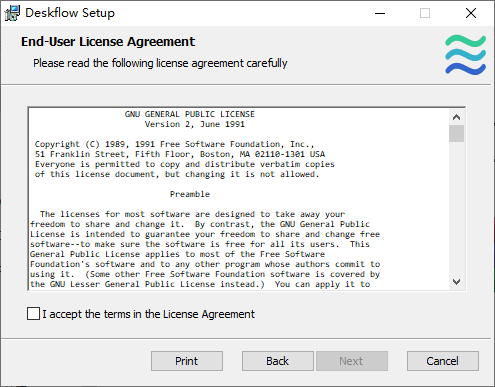The width and height of the screenshot is (495, 387).
Task: Click the license scrollbar thumb
Action: click(x=456, y=134)
